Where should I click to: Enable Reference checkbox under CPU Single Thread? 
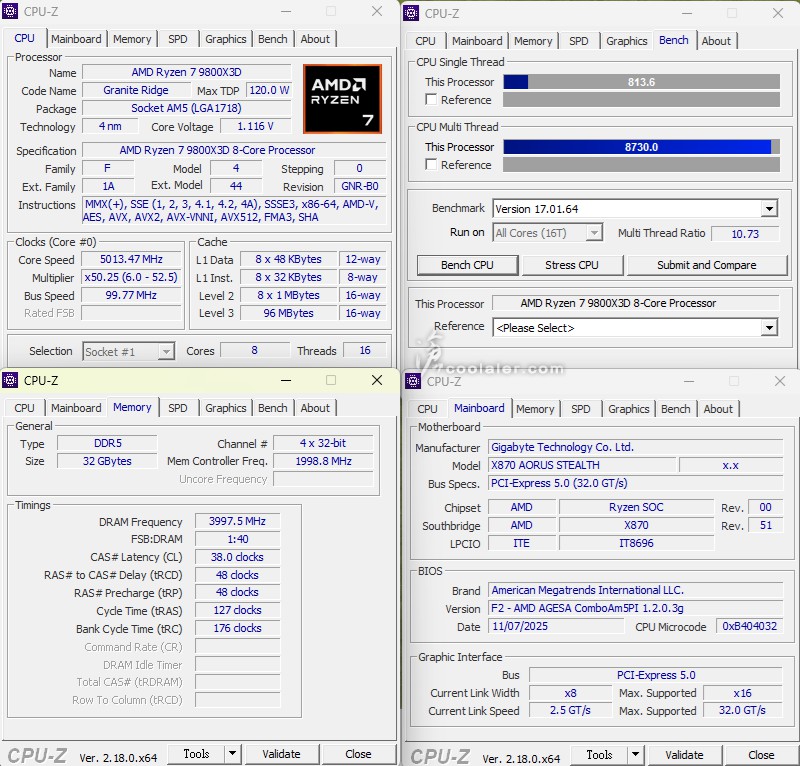coord(431,100)
